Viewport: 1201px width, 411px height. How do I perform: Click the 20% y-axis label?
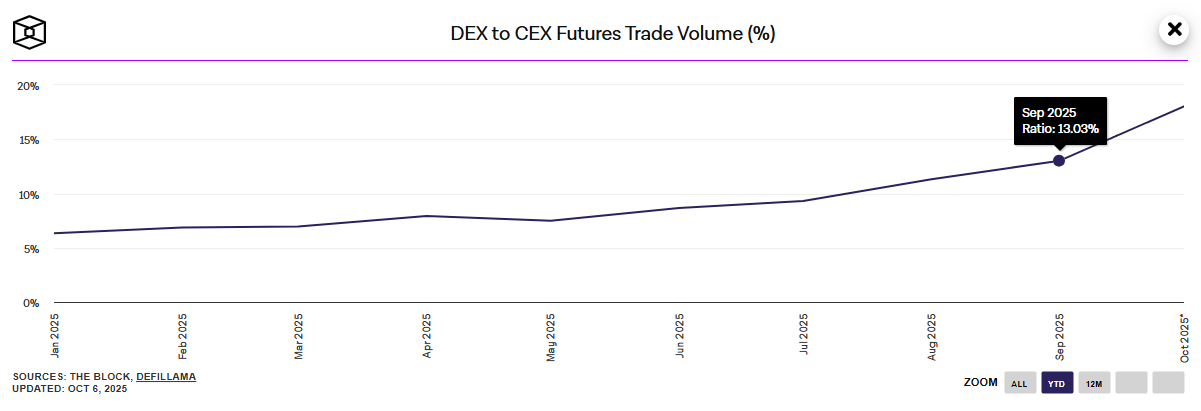[28, 86]
